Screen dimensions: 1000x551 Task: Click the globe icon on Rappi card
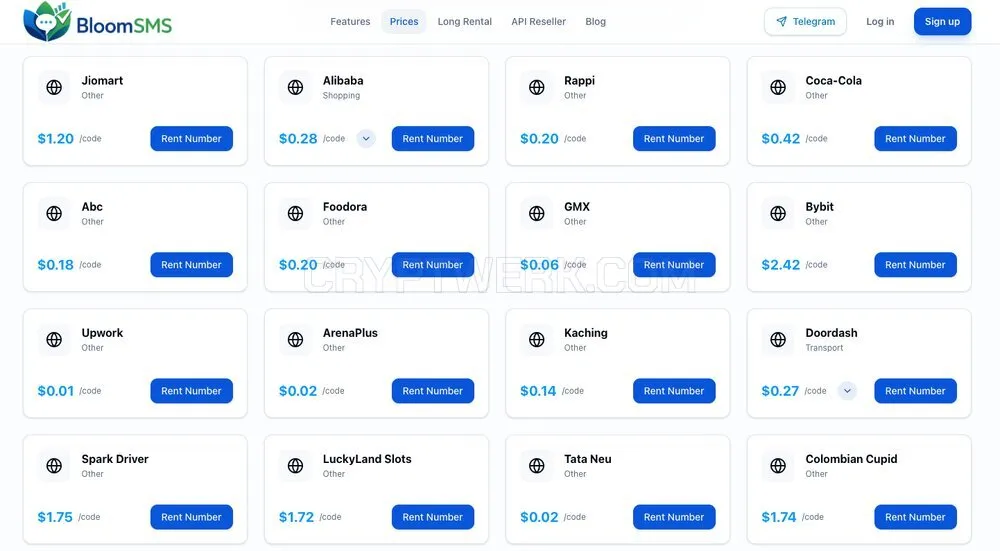point(537,87)
